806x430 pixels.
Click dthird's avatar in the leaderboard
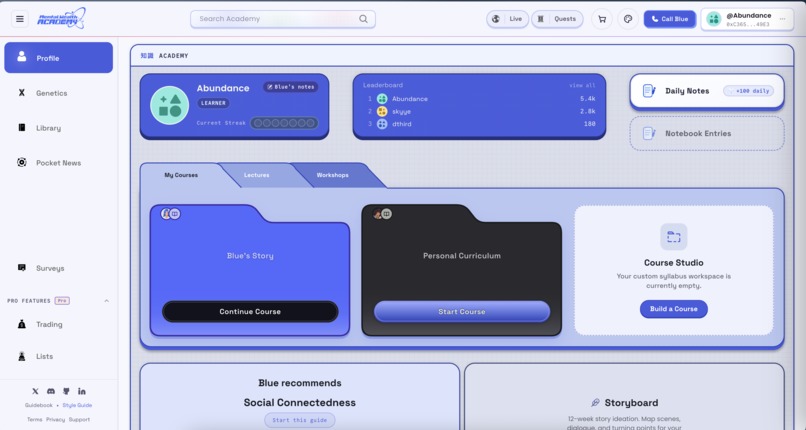(x=382, y=124)
